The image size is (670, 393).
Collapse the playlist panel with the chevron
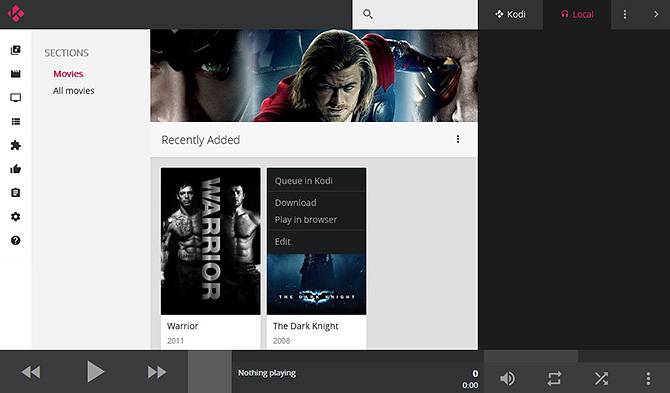coord(656,15)
